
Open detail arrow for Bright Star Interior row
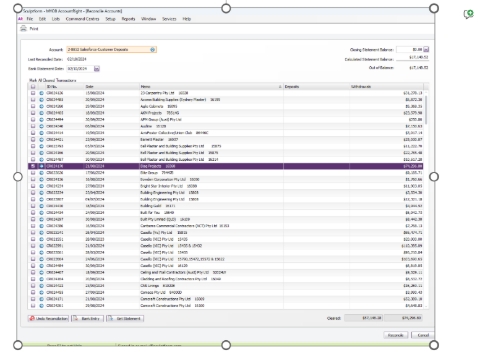(x=41, y=186)
